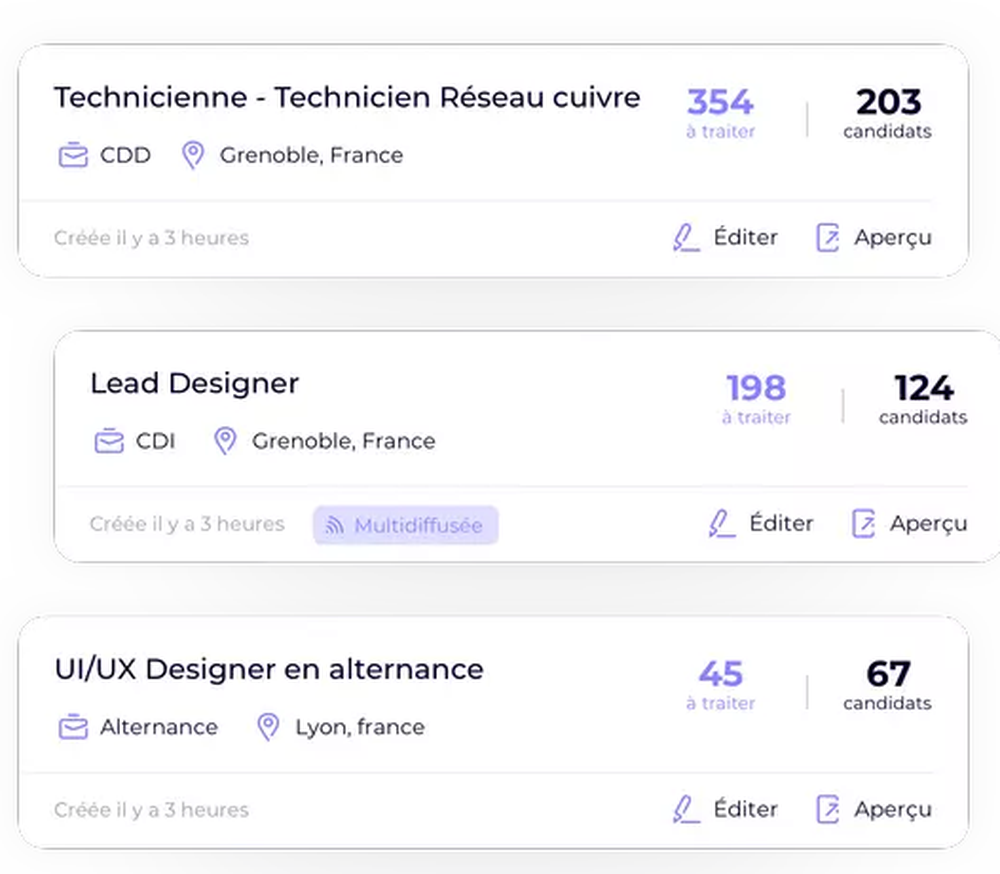View 354 à traiter applications
The height and width of the screenshot is (874, 1000).
tap(721, 113)
